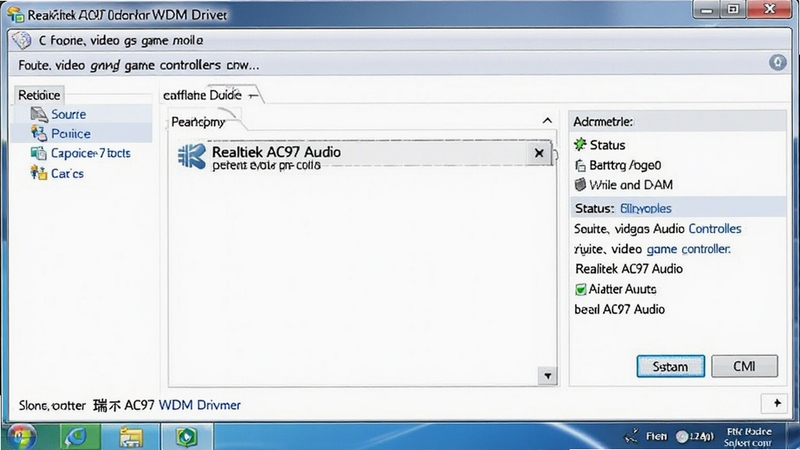Viewport: 800px width, 450px height.
Task: Click the Flen tray label
Action: pos(656,436)
